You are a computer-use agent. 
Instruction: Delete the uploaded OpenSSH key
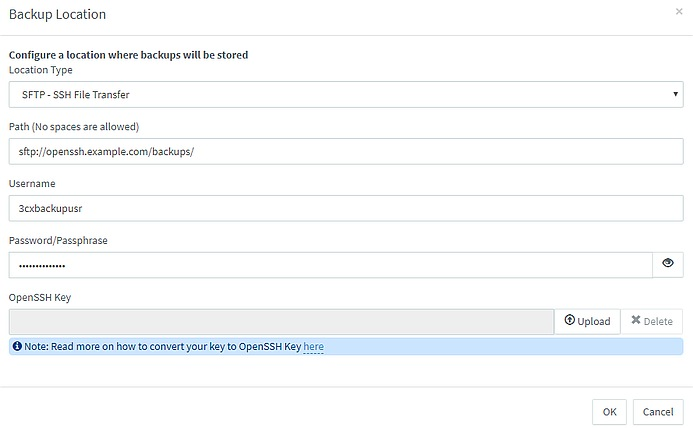652,321
